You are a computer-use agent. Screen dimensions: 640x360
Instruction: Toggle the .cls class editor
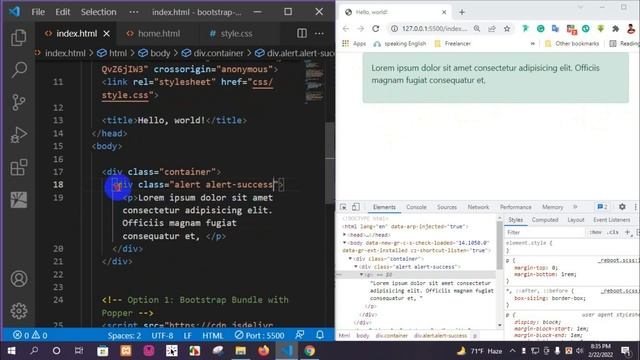tap(613, 232)
